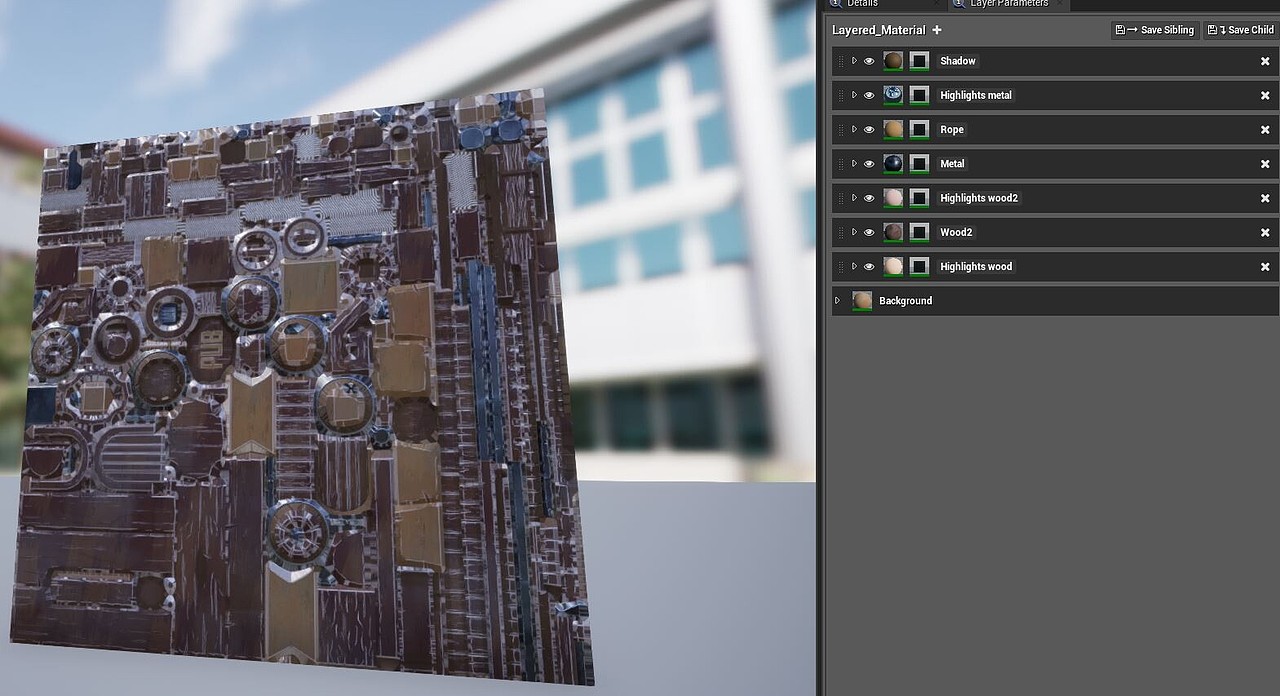Select the Highlights wood2 name field

pos(979,198)
